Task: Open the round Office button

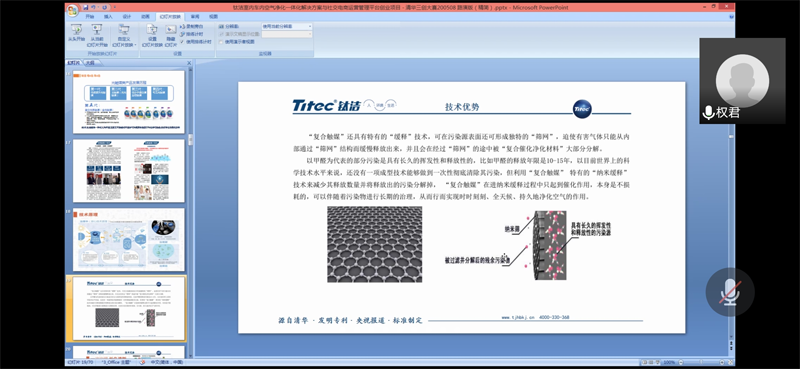Action: tap(73, 10)
